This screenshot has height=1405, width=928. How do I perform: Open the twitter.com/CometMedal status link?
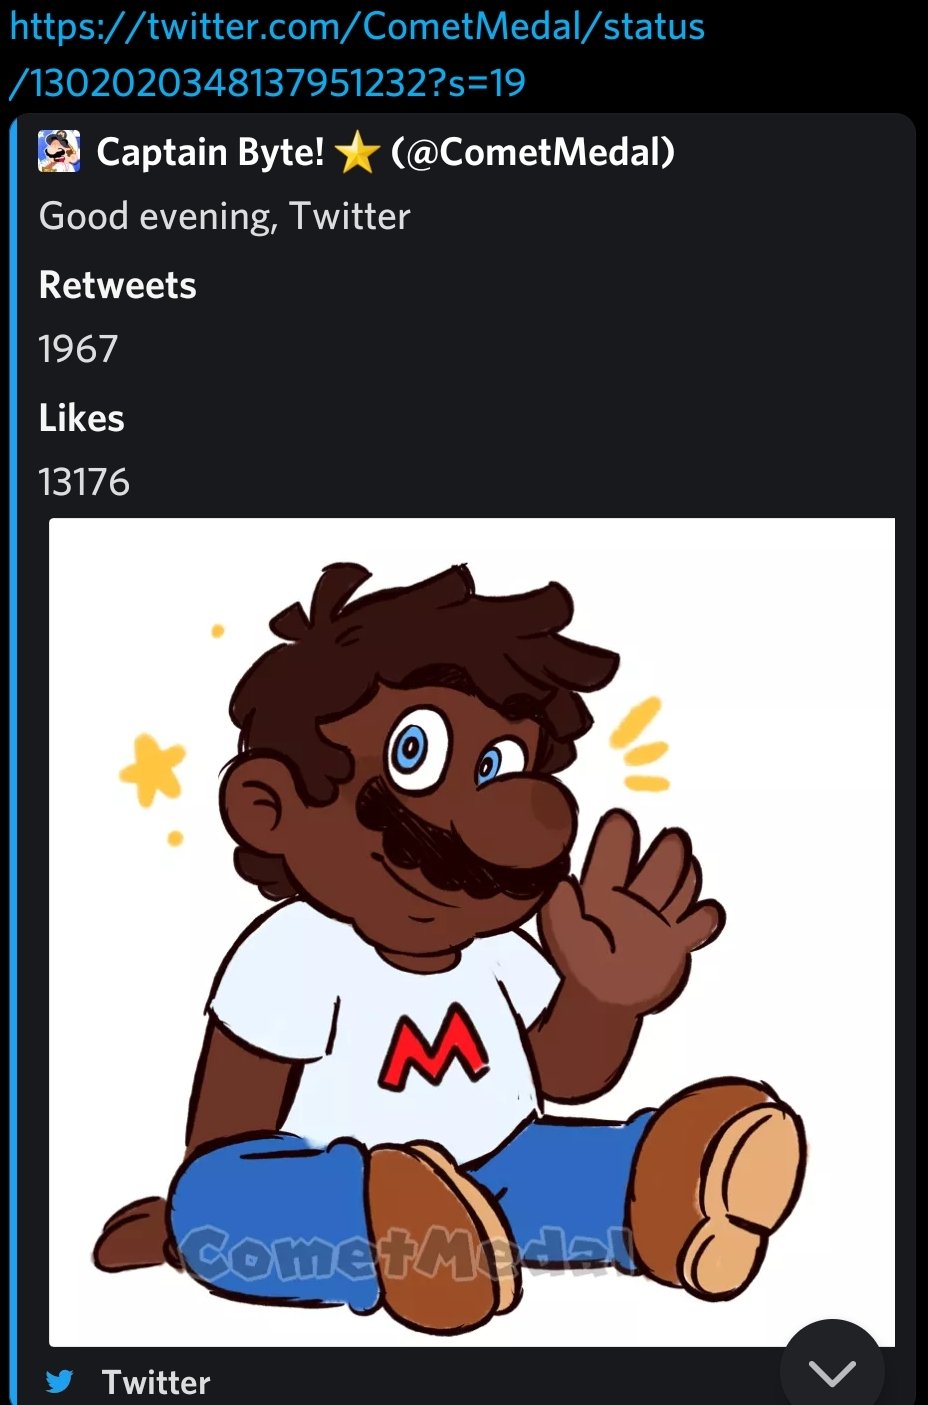357,54
